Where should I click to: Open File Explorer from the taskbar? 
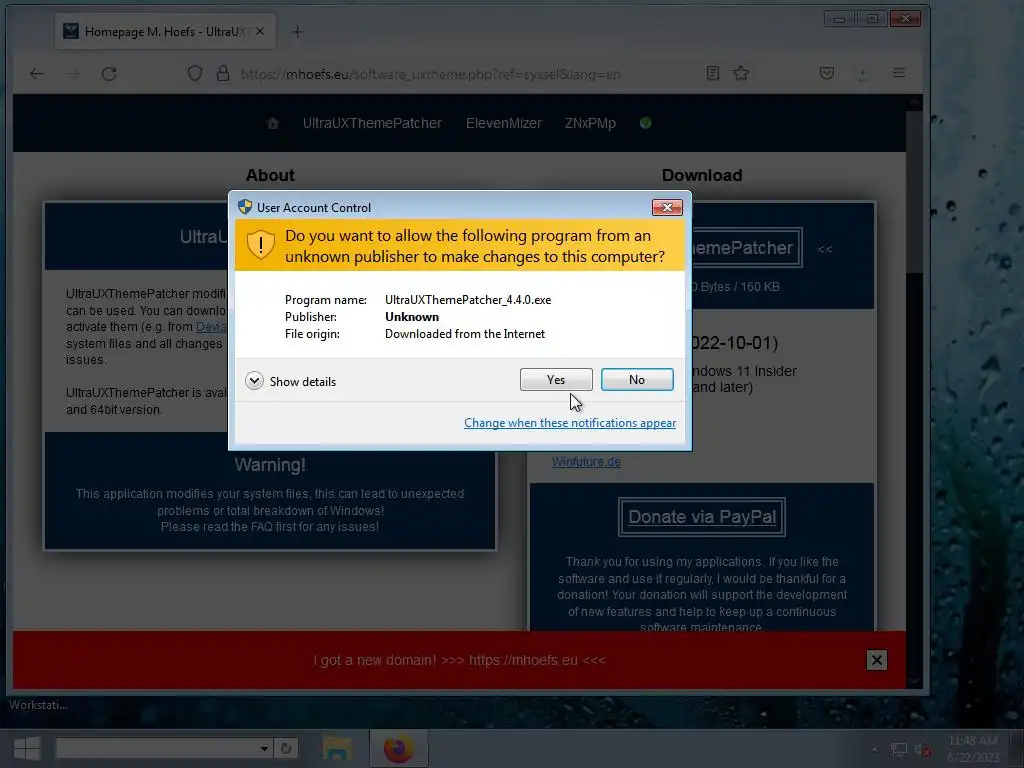tap(337, 748)
